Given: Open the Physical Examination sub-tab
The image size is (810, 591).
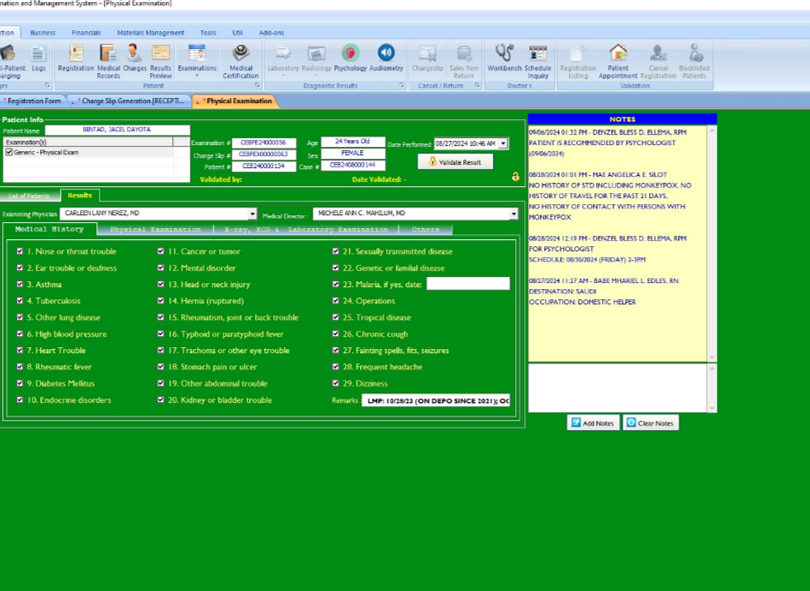Looking at the screenshot, I should point(155,229).
